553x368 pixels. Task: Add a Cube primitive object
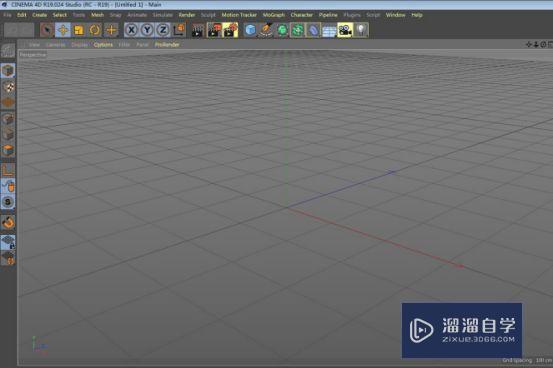pos(250,30)
